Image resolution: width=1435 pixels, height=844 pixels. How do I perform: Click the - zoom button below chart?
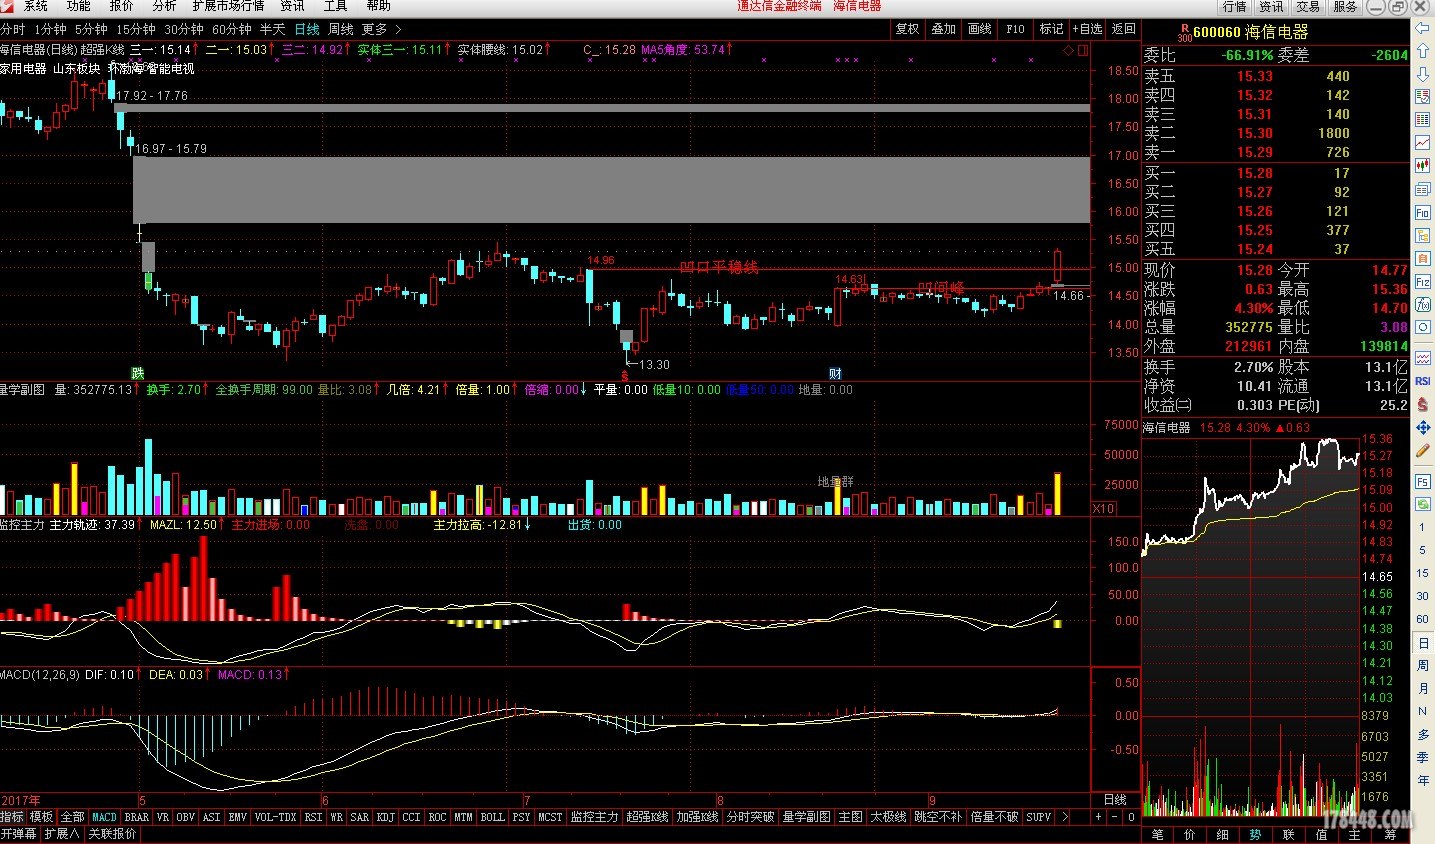tap(1115, 817)
